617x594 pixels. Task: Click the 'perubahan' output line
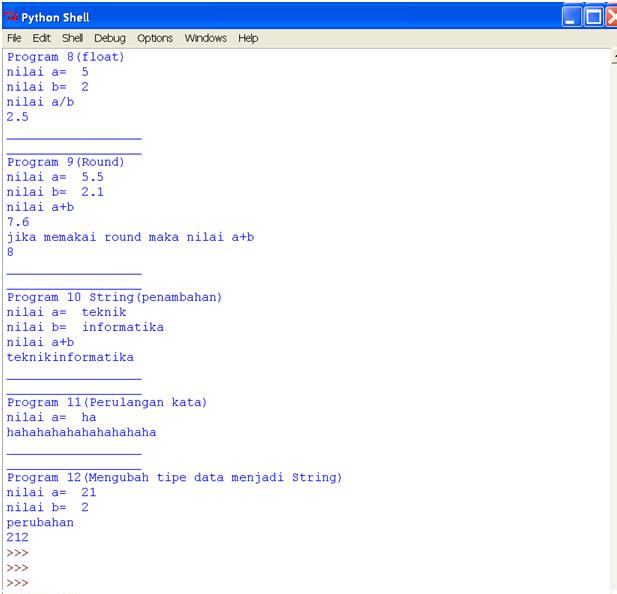40,523
